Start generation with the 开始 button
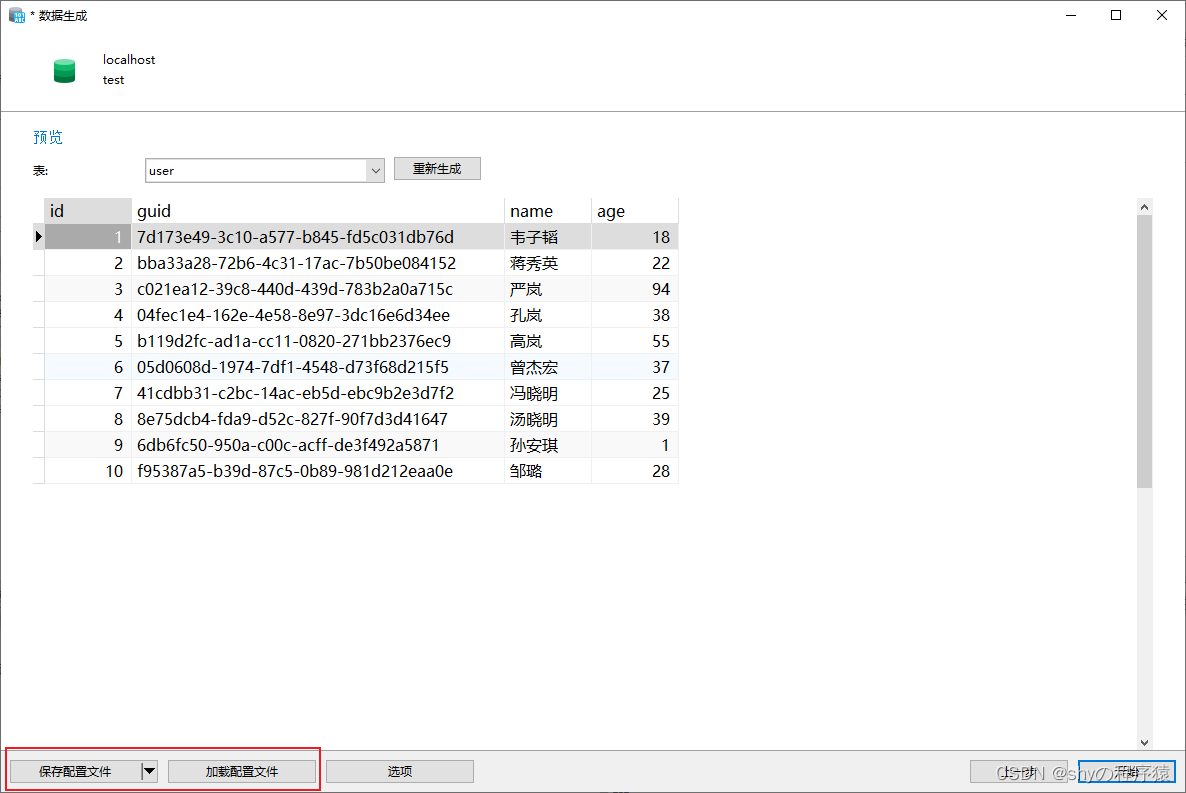This screenshot has width=1186, height=793. [x=1127, y=771]
